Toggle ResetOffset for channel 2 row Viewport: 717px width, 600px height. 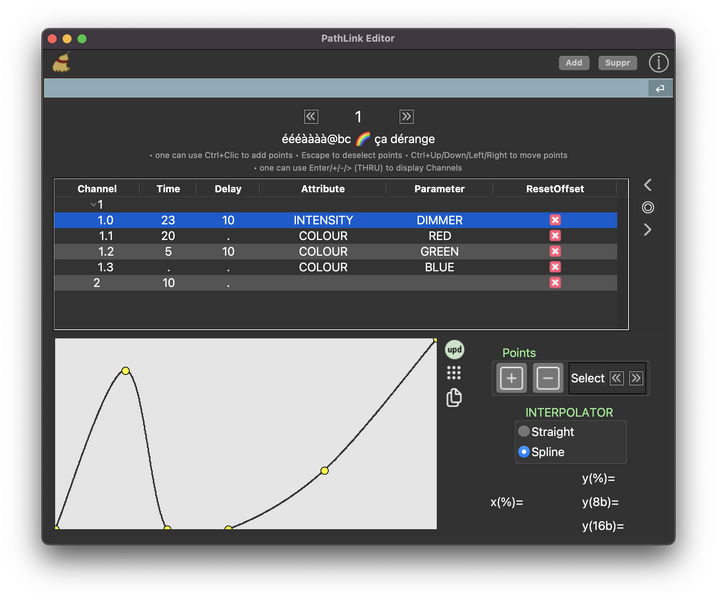click(x=555, y=283)
